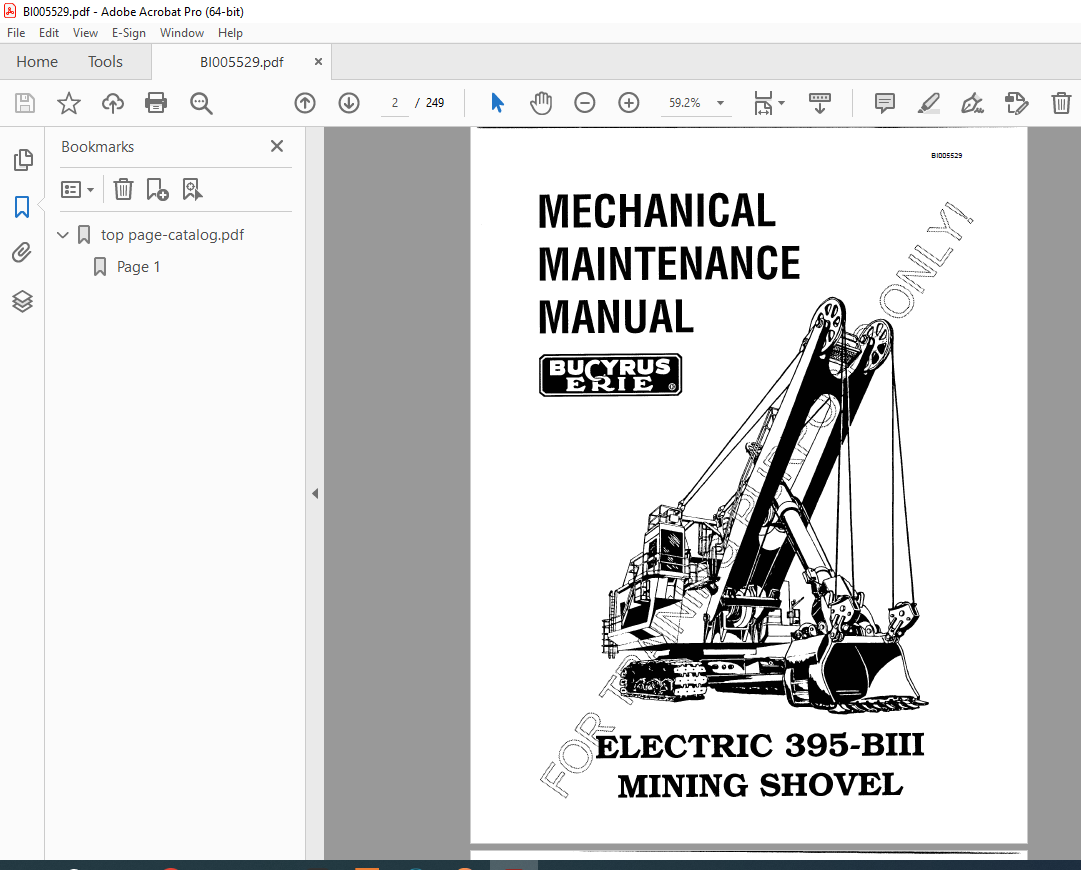The image size is (1081, 870).
Task: Open the Edit menu
Action: click(49, 33)
